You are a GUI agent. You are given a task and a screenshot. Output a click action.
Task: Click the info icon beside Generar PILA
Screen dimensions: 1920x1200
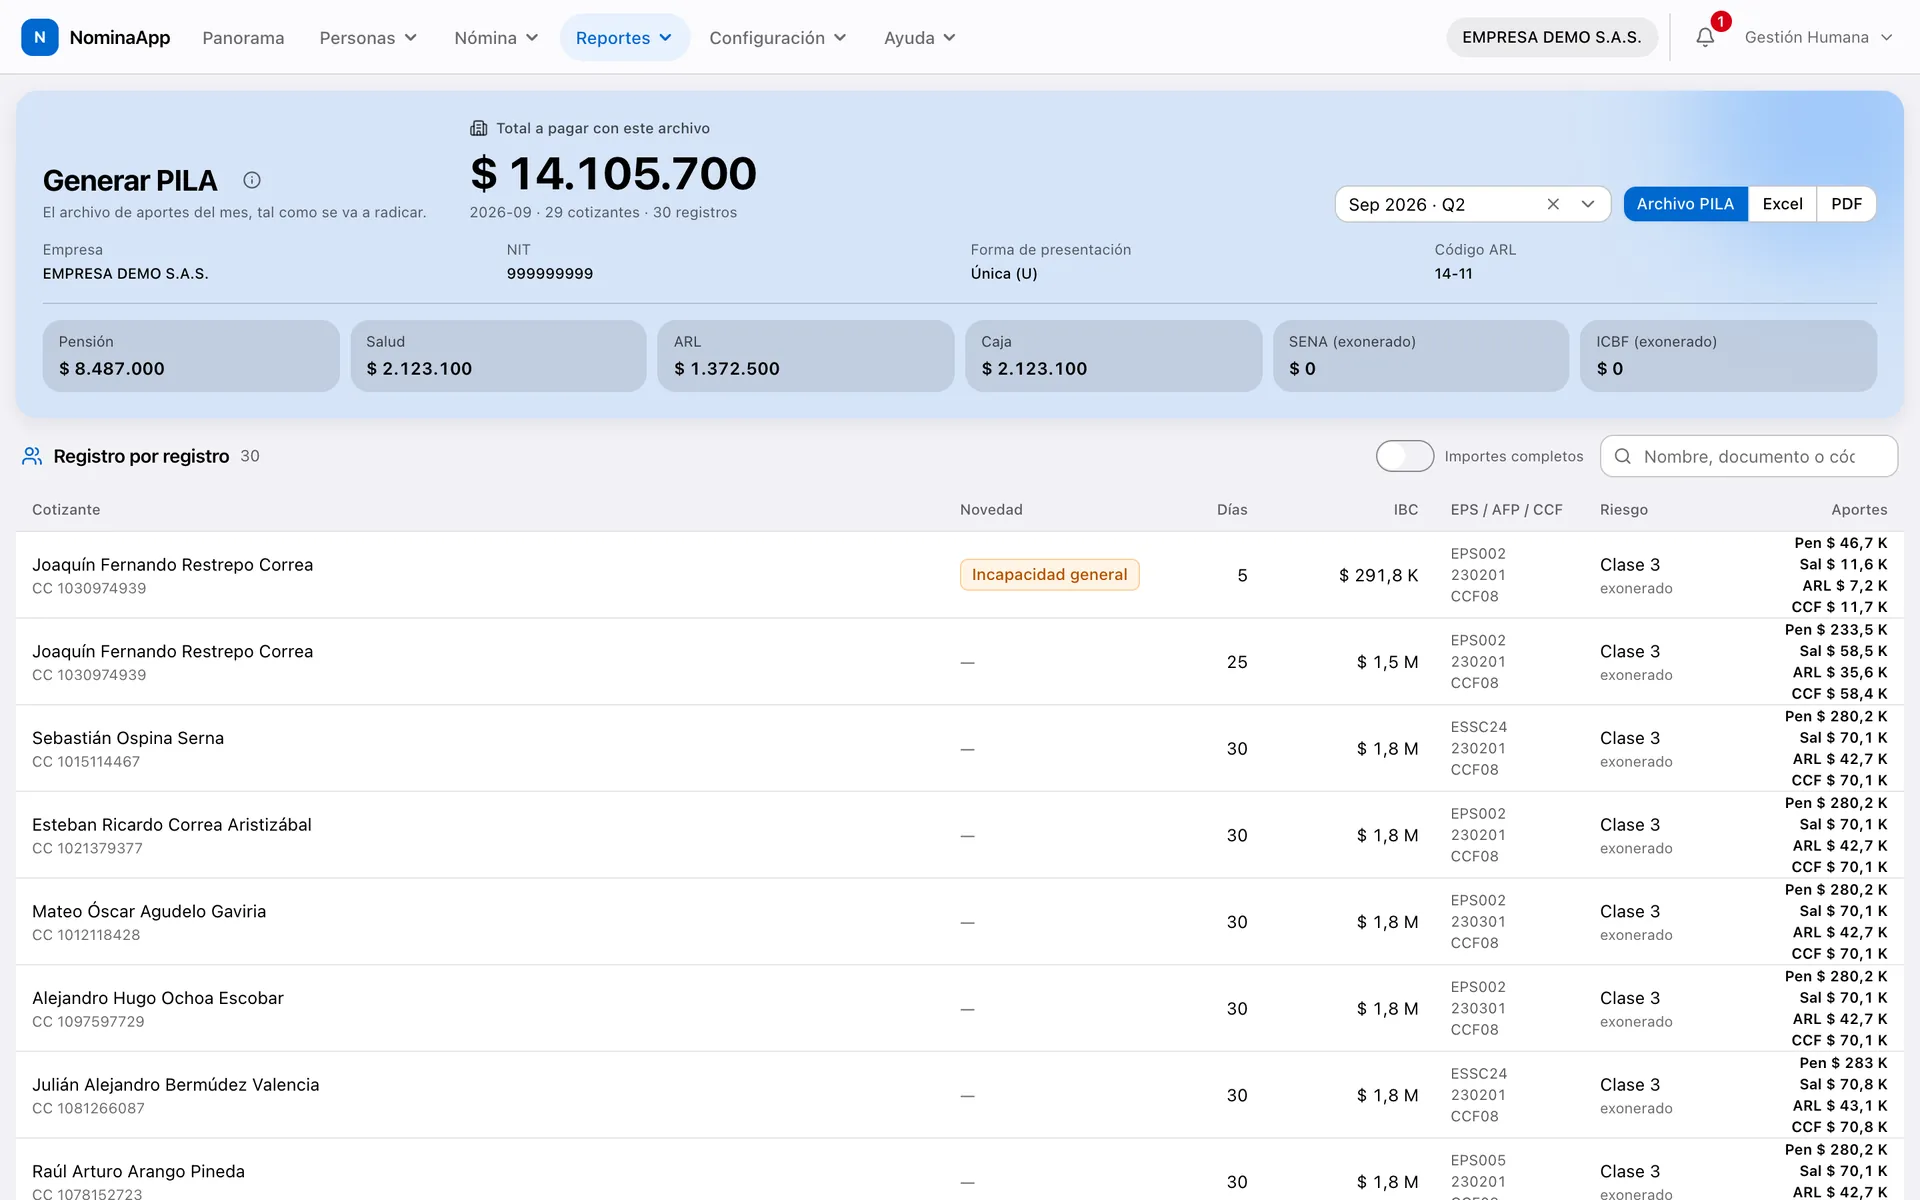pos(252,180)
